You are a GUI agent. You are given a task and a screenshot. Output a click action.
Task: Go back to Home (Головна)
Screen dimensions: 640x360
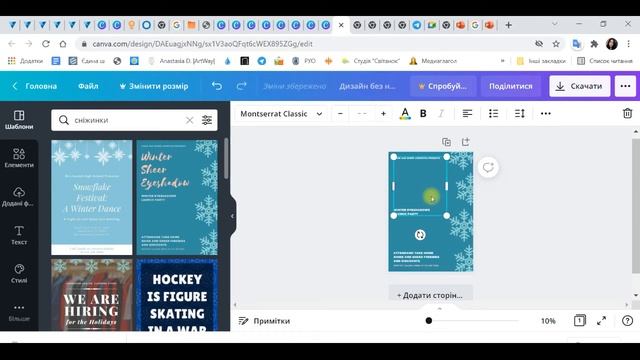point(34,86)
